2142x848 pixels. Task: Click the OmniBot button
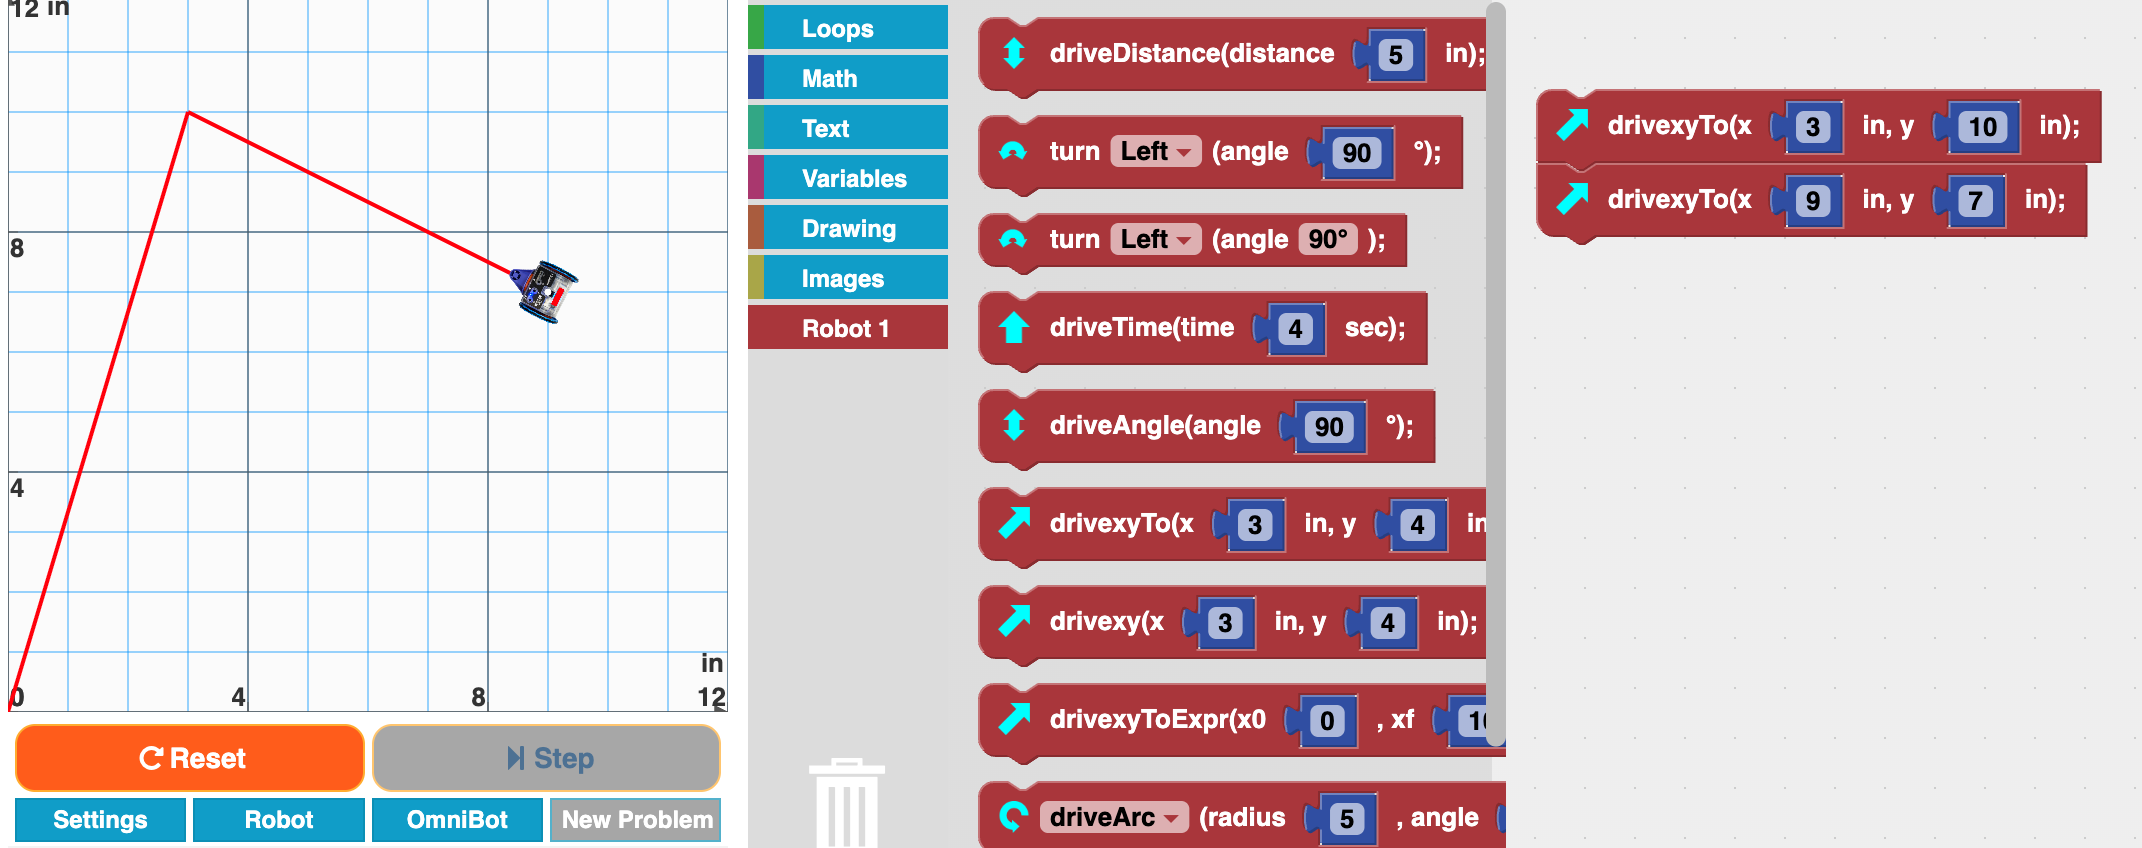(457, 820)
